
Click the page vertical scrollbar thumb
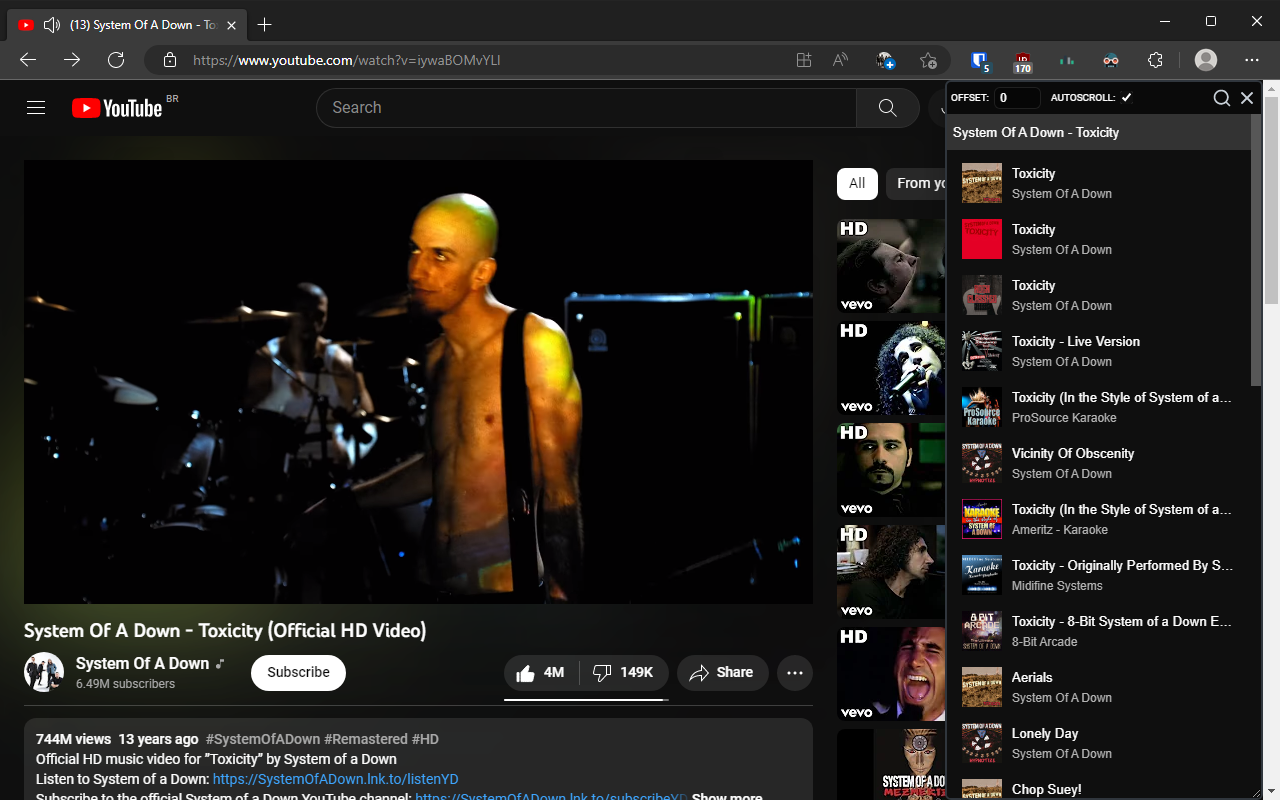coord(1271,200)
